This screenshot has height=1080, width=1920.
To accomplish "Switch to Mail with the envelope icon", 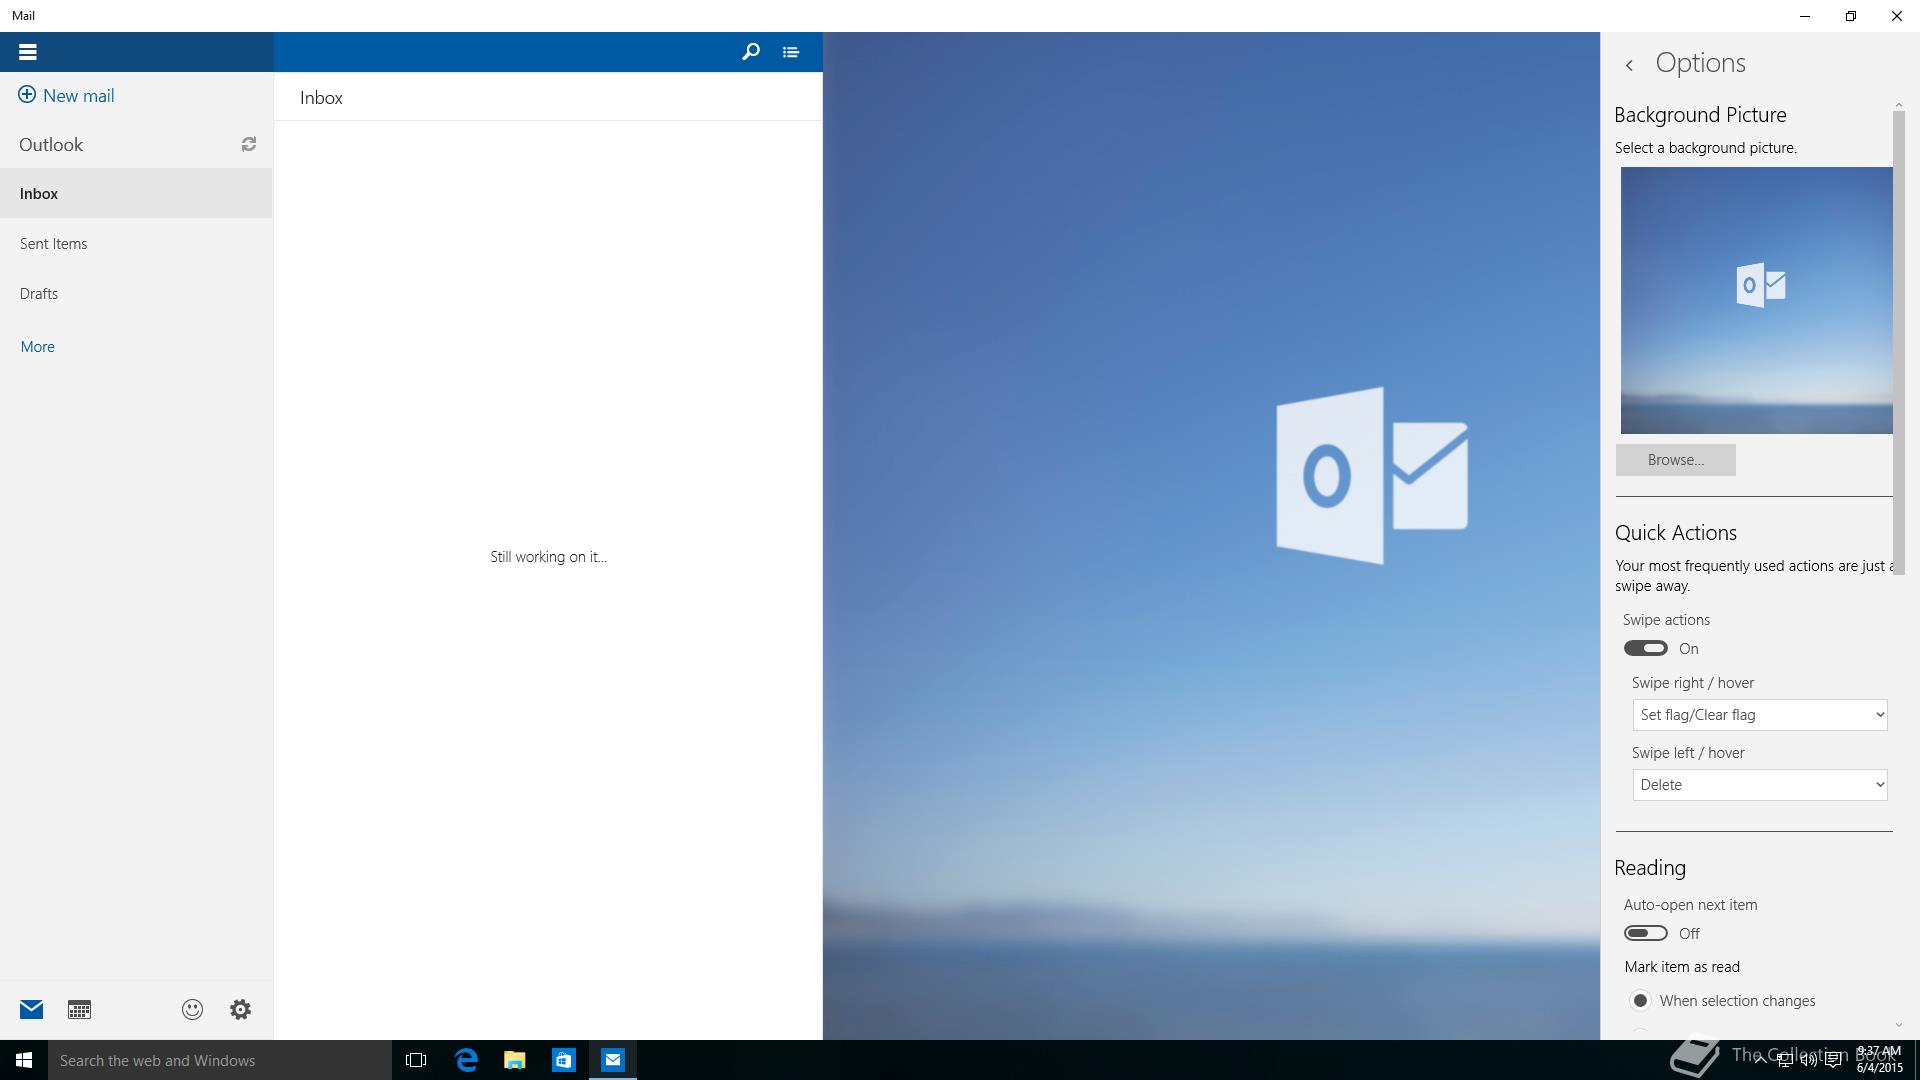I will pos(31,1010).
